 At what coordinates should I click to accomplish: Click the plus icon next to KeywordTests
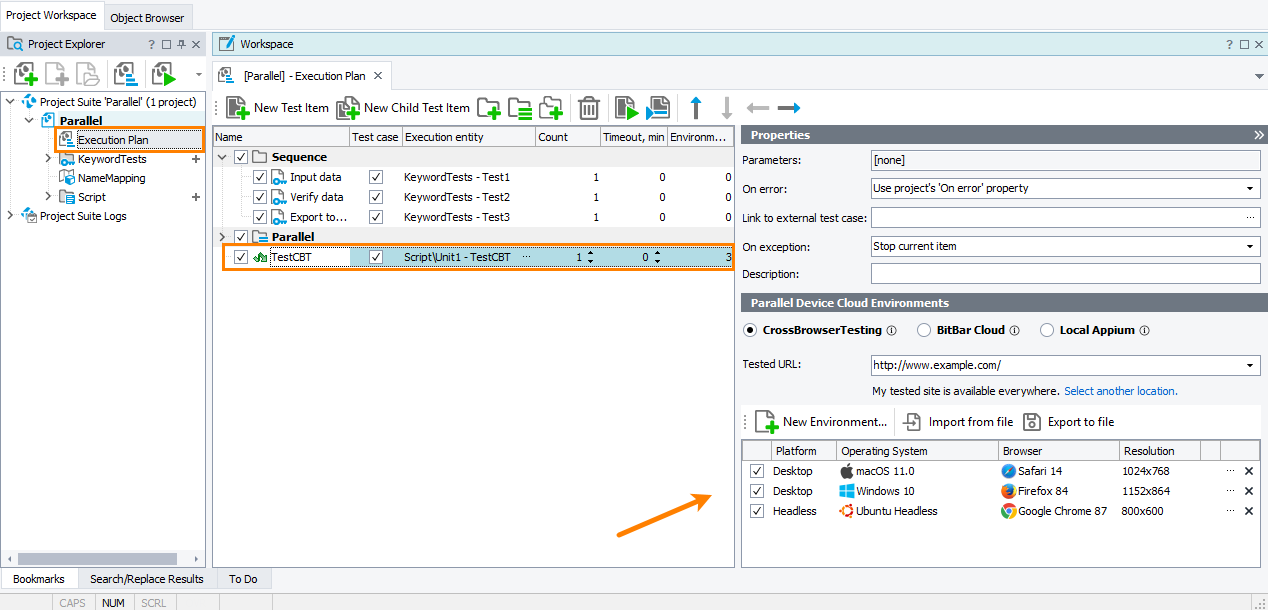pyautogui.click(x=196, y=159)
